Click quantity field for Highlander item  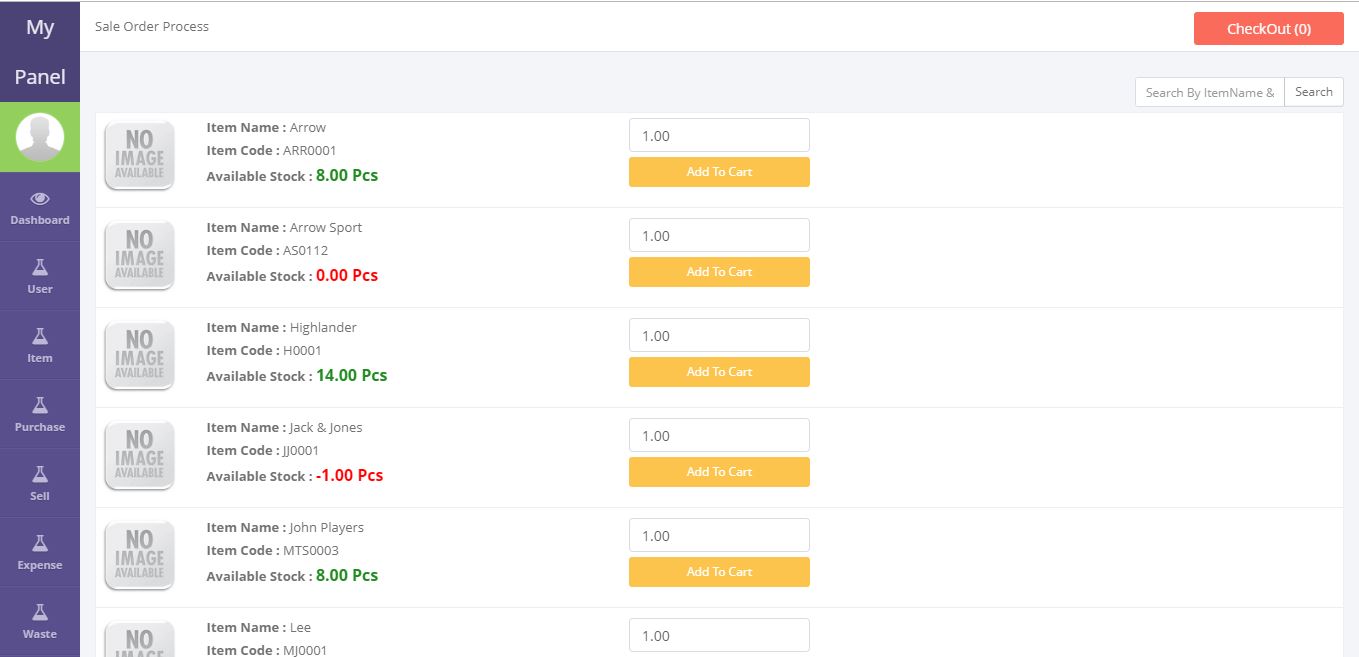click(x=719, y=336)
